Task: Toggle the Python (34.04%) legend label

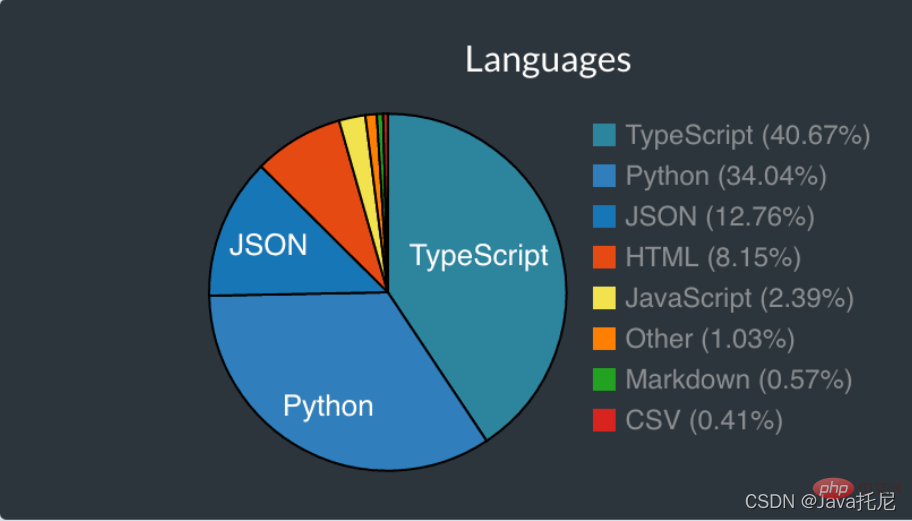Action: point(726,176)
